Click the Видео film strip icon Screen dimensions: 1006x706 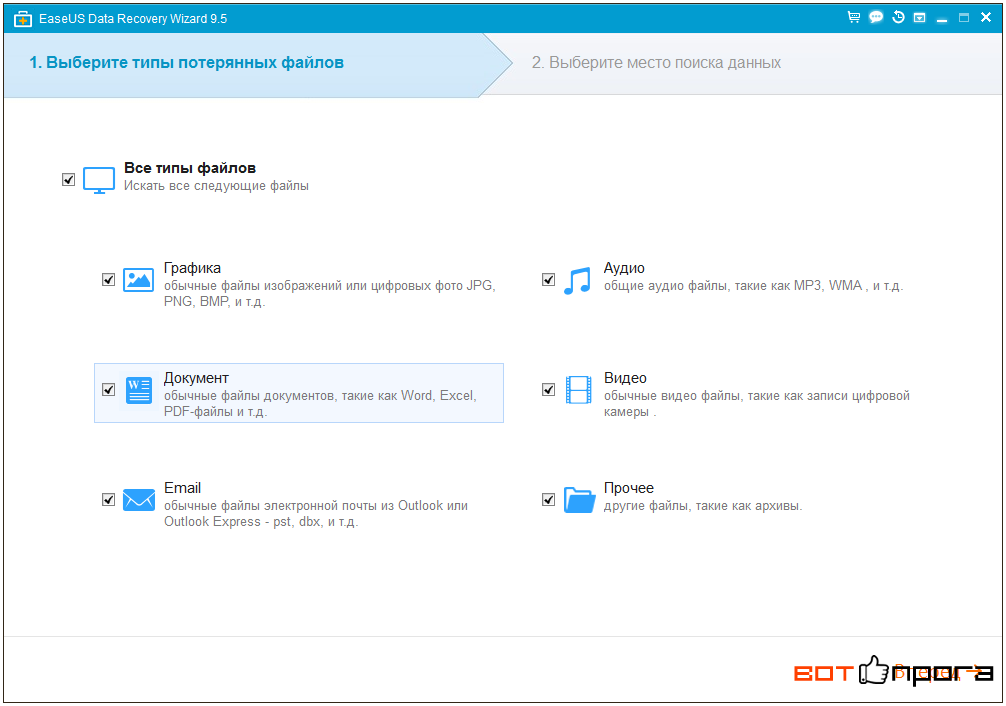pos(578,390)
